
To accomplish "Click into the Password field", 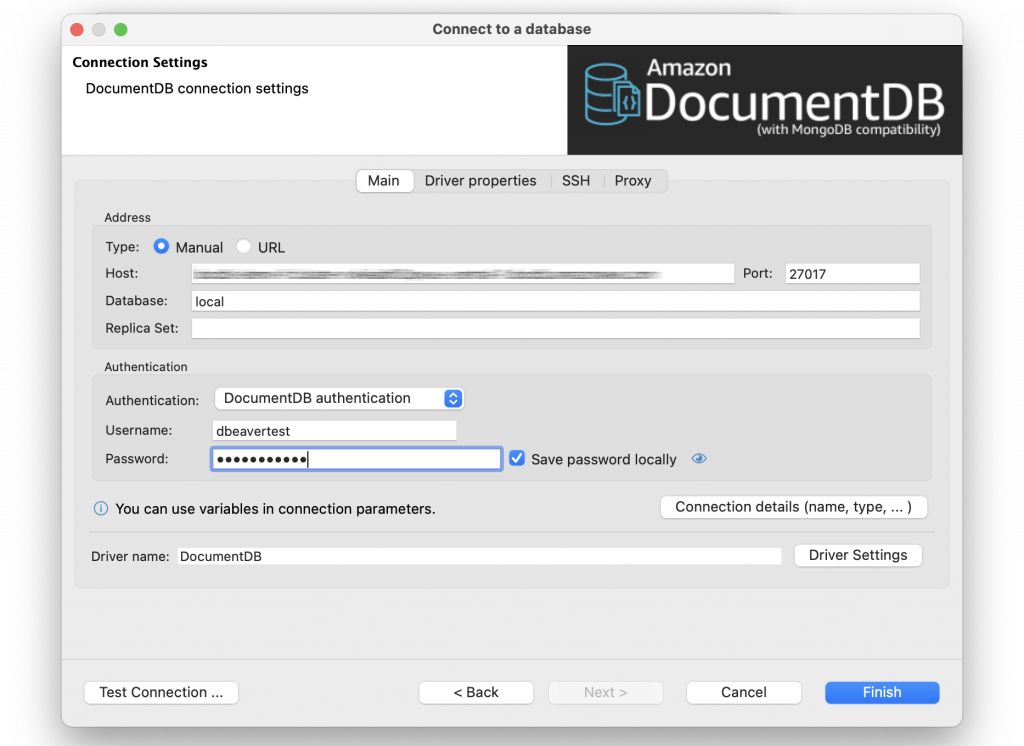I will [x=357, y=459].
